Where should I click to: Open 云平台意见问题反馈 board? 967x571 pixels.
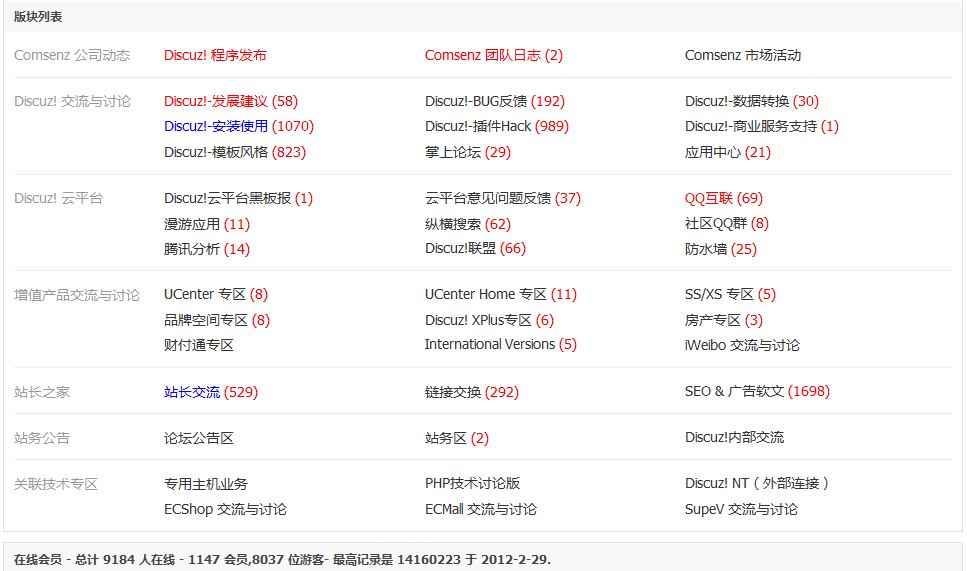pos(488,199)
